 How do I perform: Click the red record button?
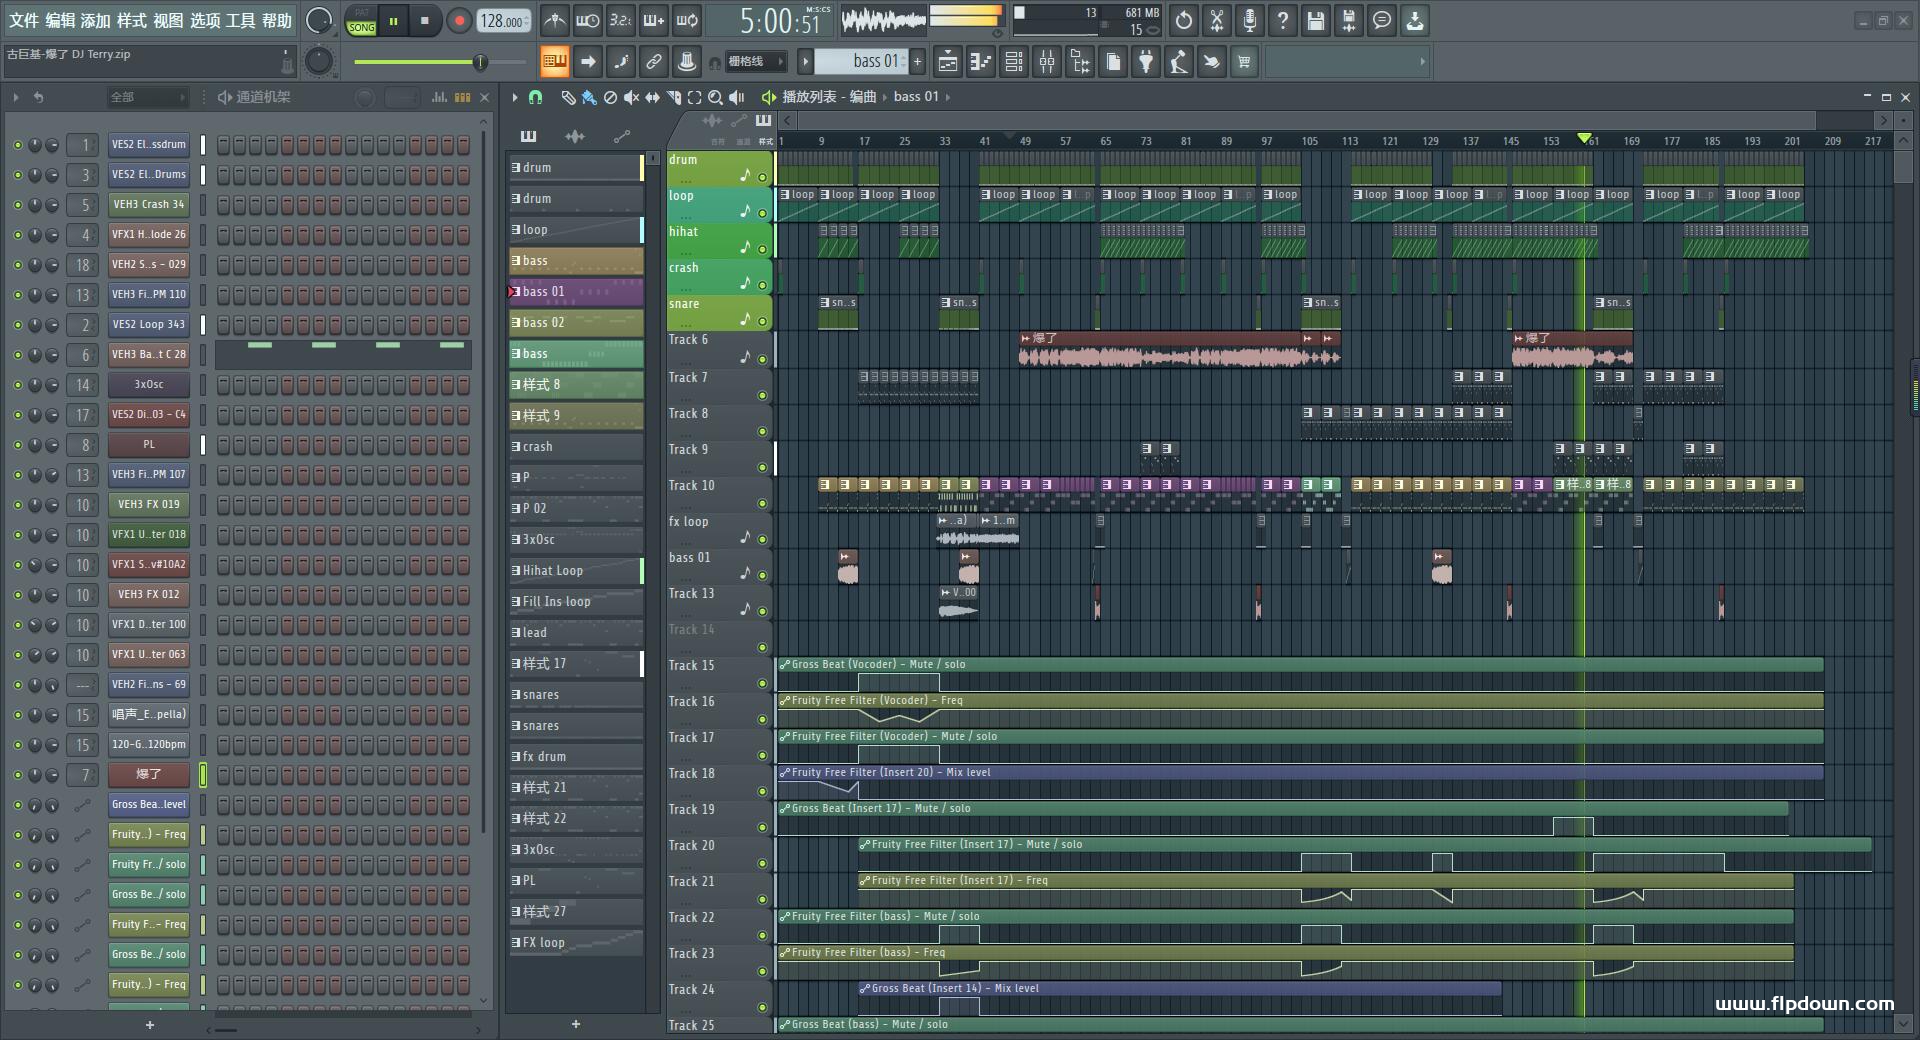tap(459, 20)
